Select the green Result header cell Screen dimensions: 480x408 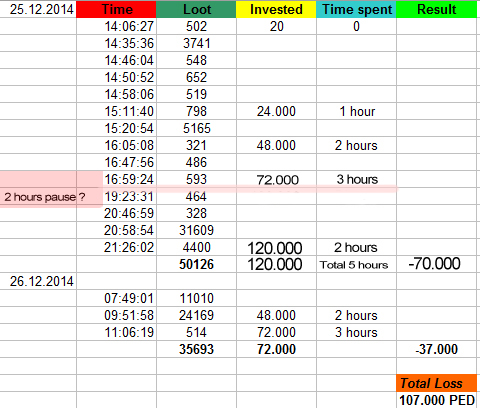click(x=437, y=9)
